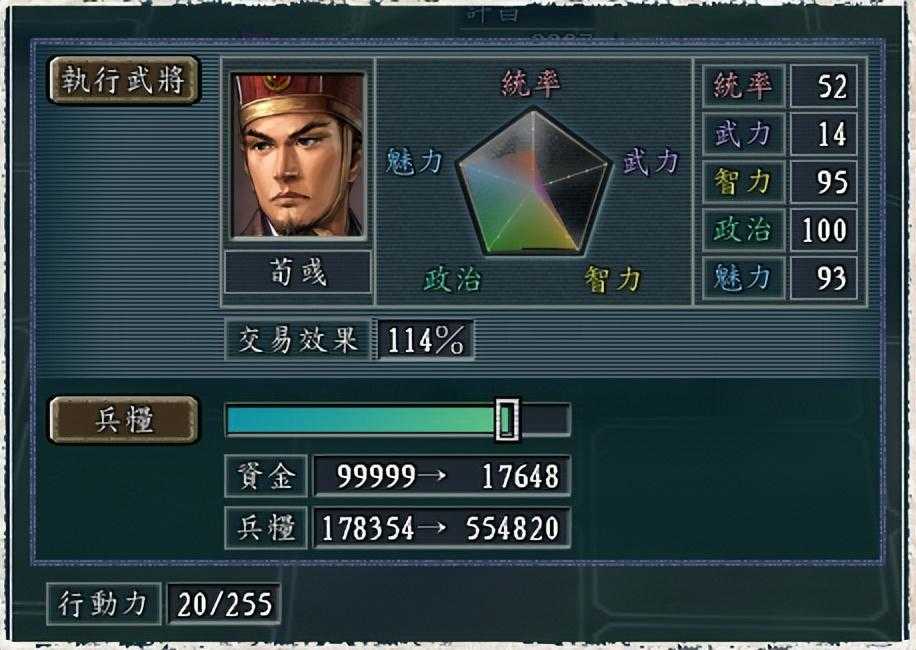Click the pentagon ability radar chart

click(x=533, y=182)
